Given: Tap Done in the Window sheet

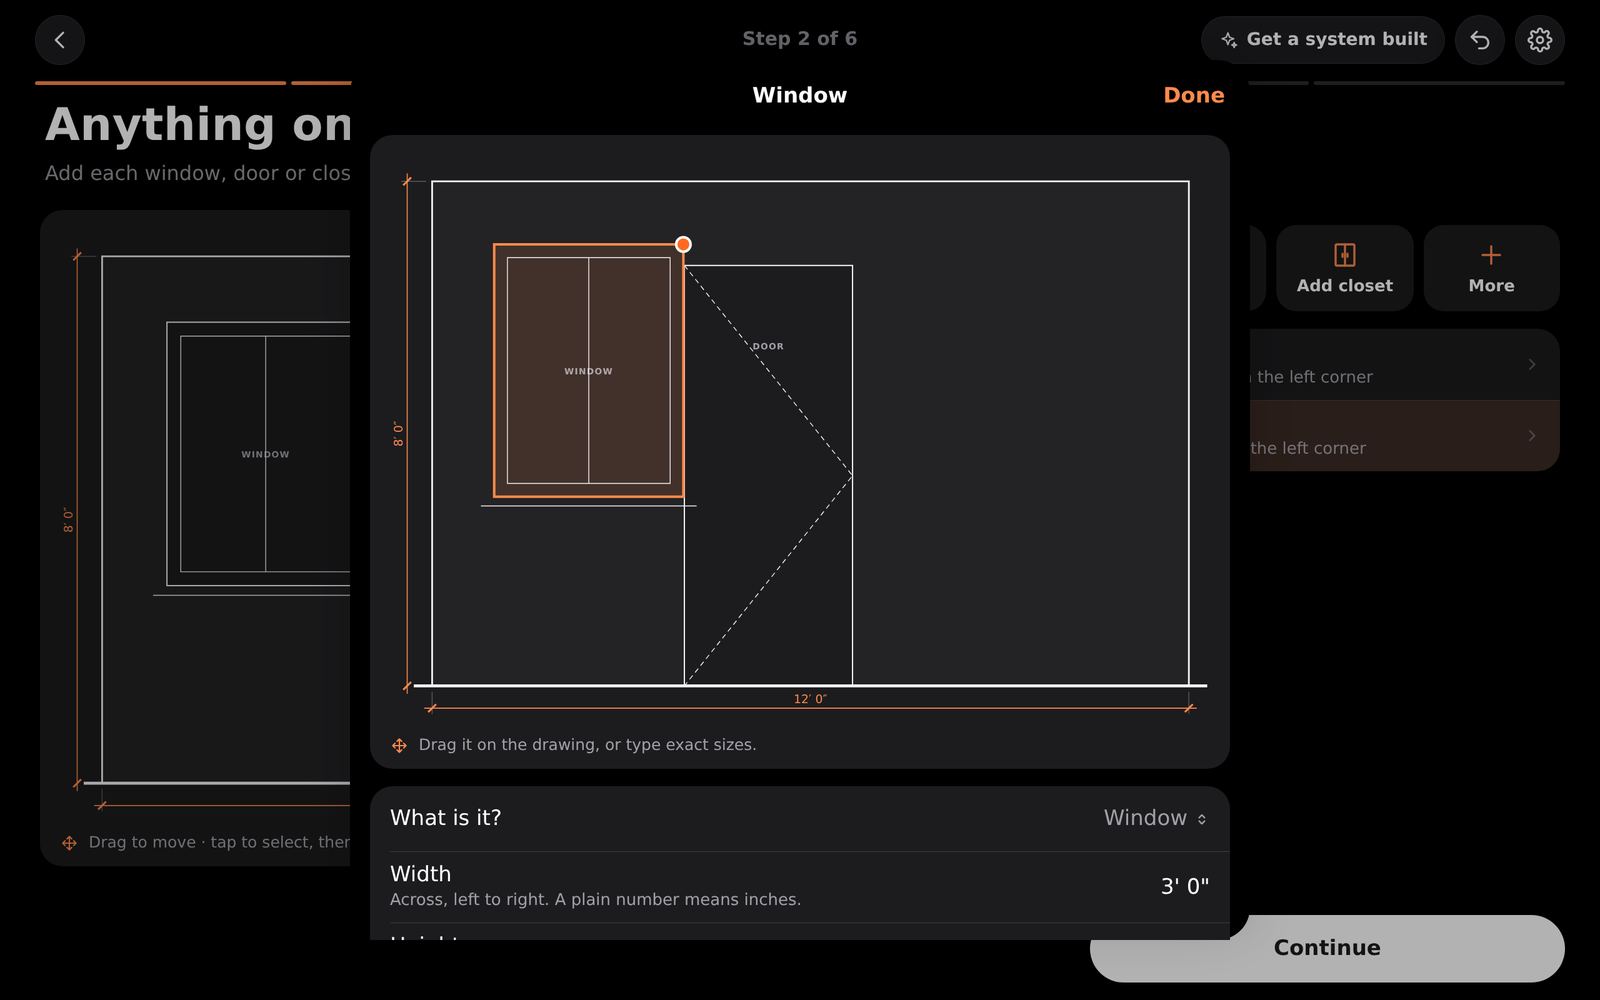Looking at the screenshot, I should pyautogui.click(x=1194, y=95).
